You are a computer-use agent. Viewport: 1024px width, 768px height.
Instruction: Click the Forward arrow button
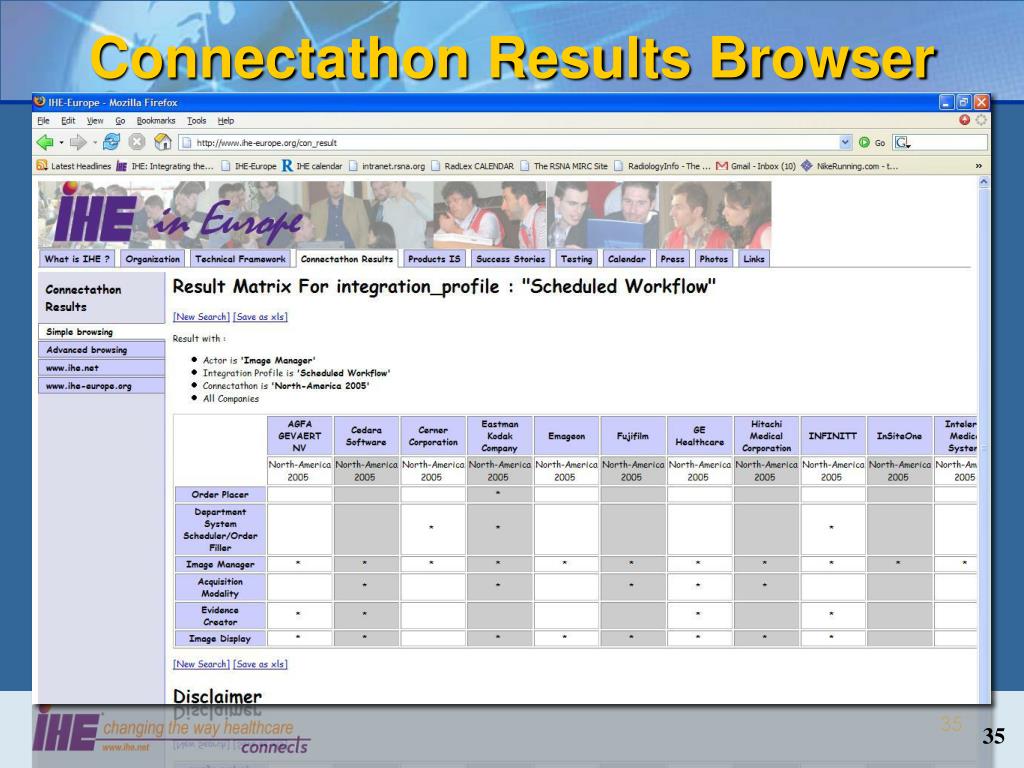click(x=78, y=142)
